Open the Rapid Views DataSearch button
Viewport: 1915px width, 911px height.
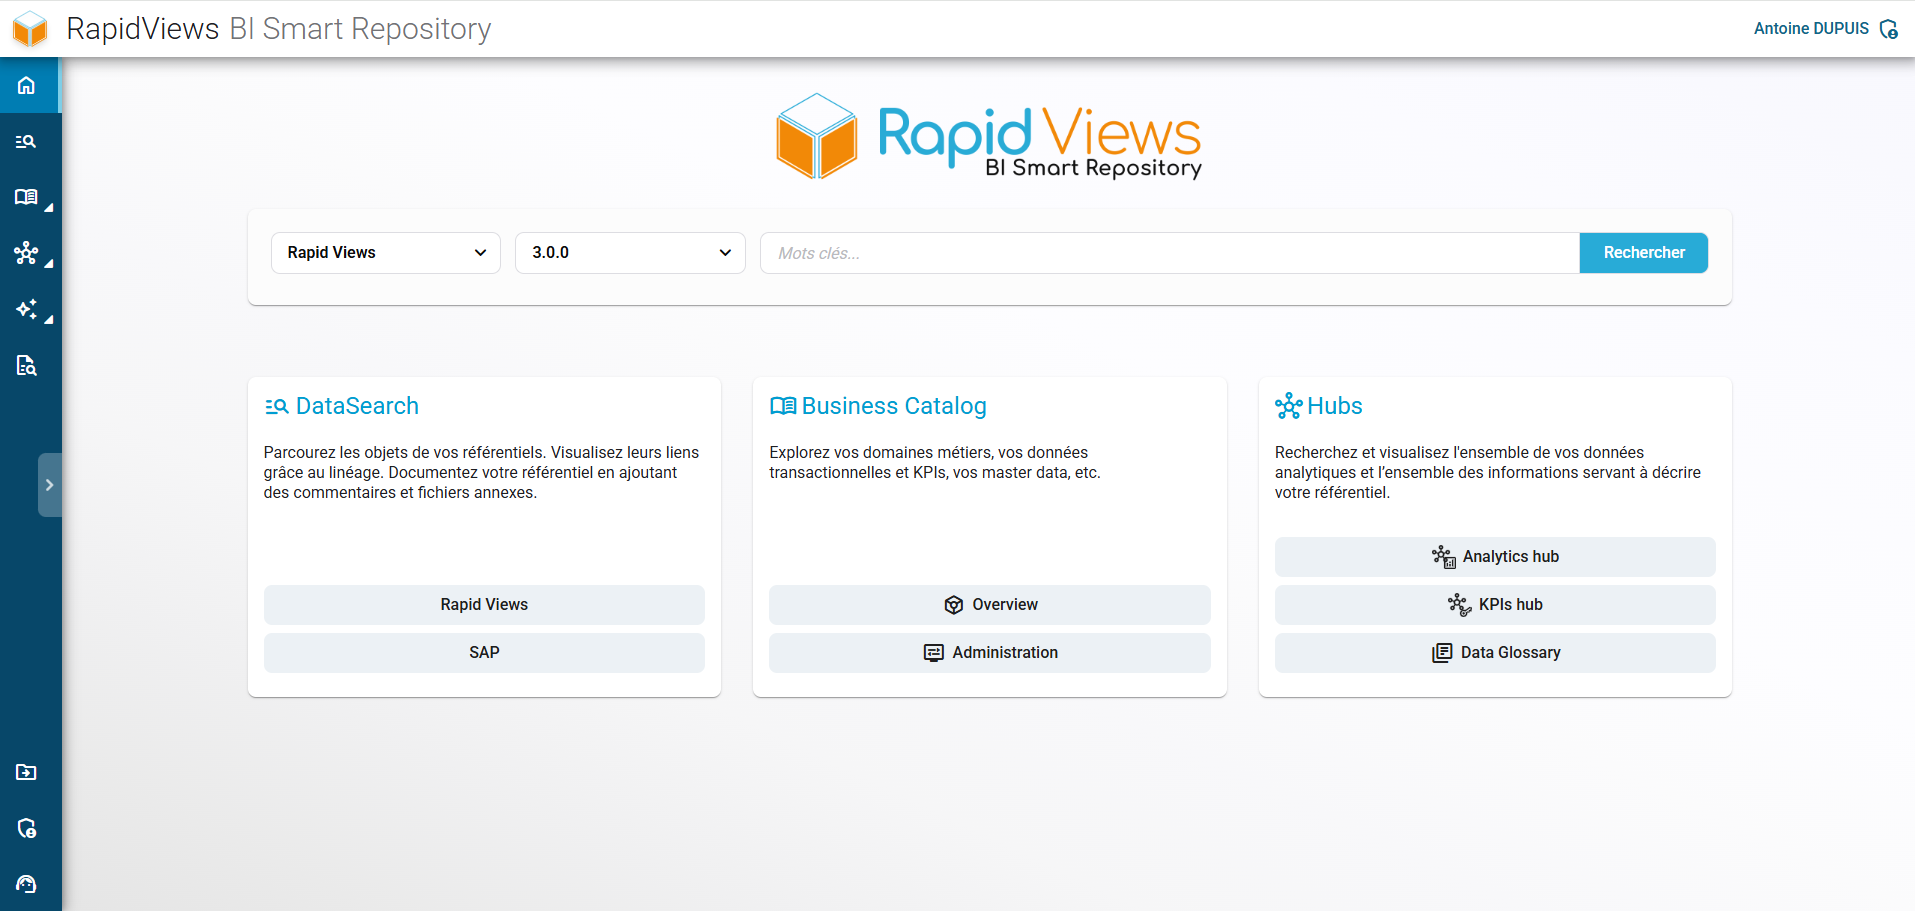pyautogui.click(x=484, y=605)
